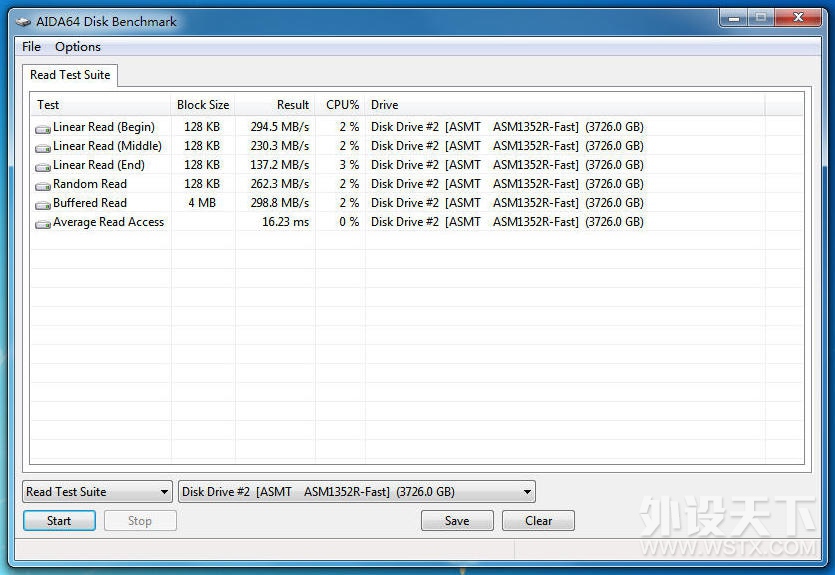This screenshot has width=835, height=575.
Task: Click the 4 MB block size cell
Action: coord(202,203)
